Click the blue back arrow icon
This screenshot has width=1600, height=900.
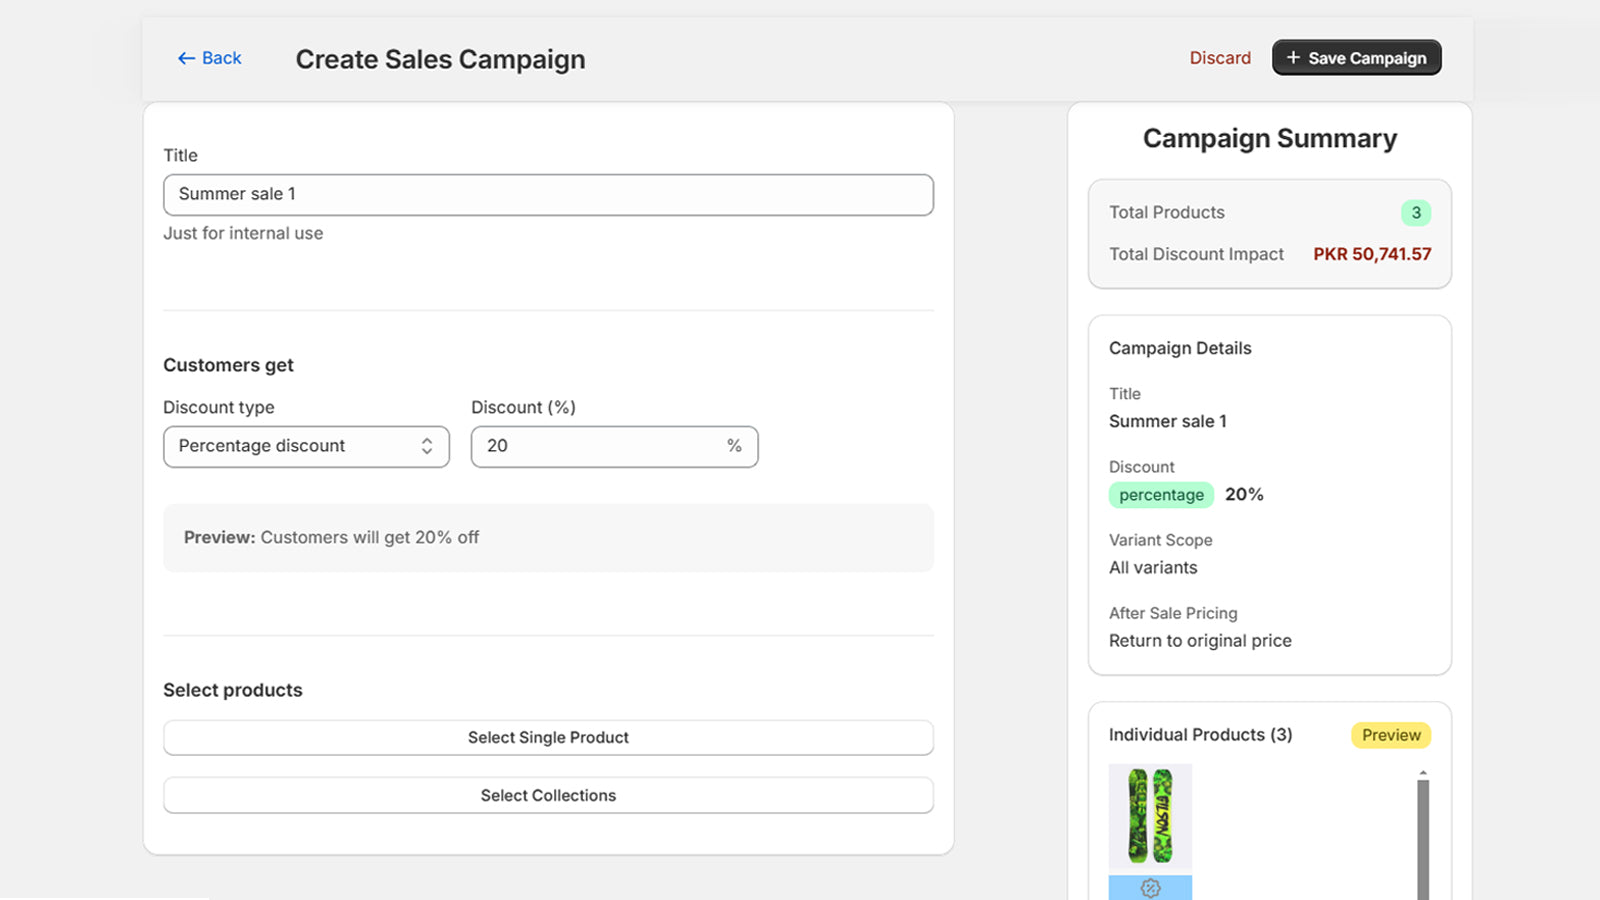pos(185,58)
